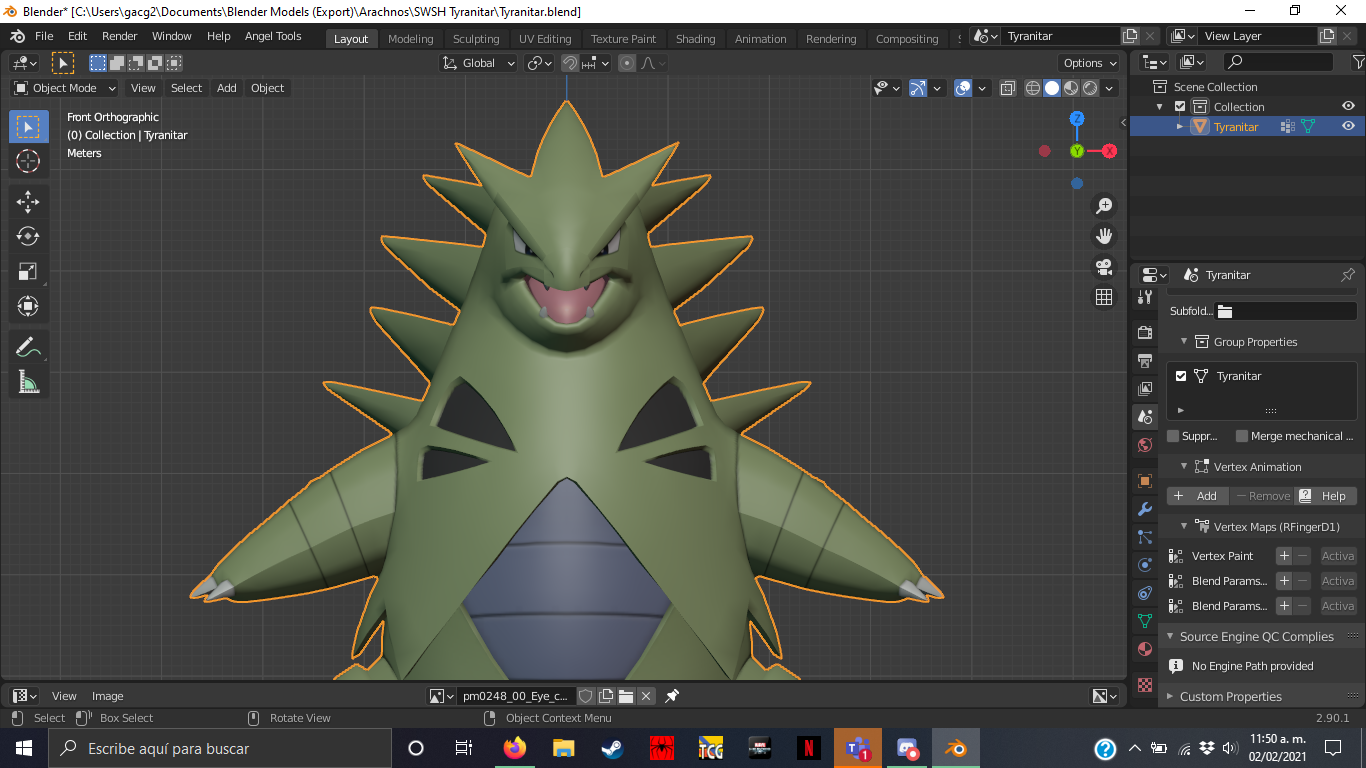Select the Select Box tool

tap(28, 126)
